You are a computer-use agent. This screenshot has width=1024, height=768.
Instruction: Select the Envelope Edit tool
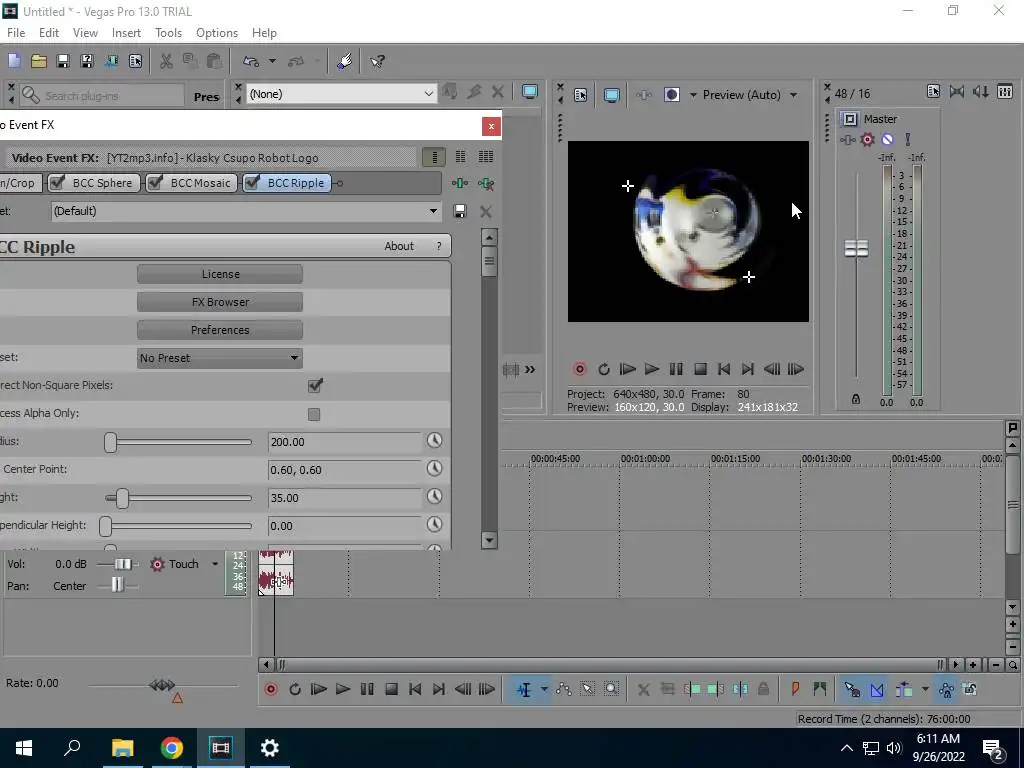coord(564,689)
